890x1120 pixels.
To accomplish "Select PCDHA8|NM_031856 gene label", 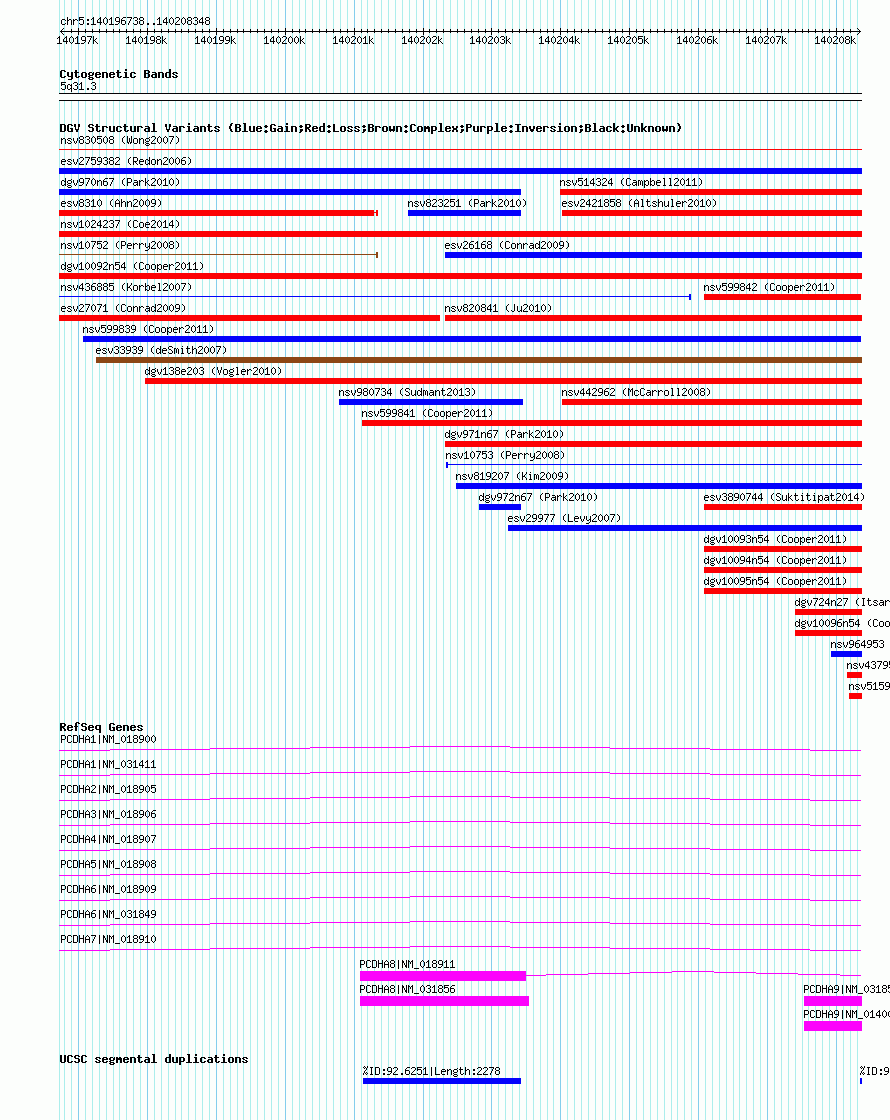I will pos(407,990).
